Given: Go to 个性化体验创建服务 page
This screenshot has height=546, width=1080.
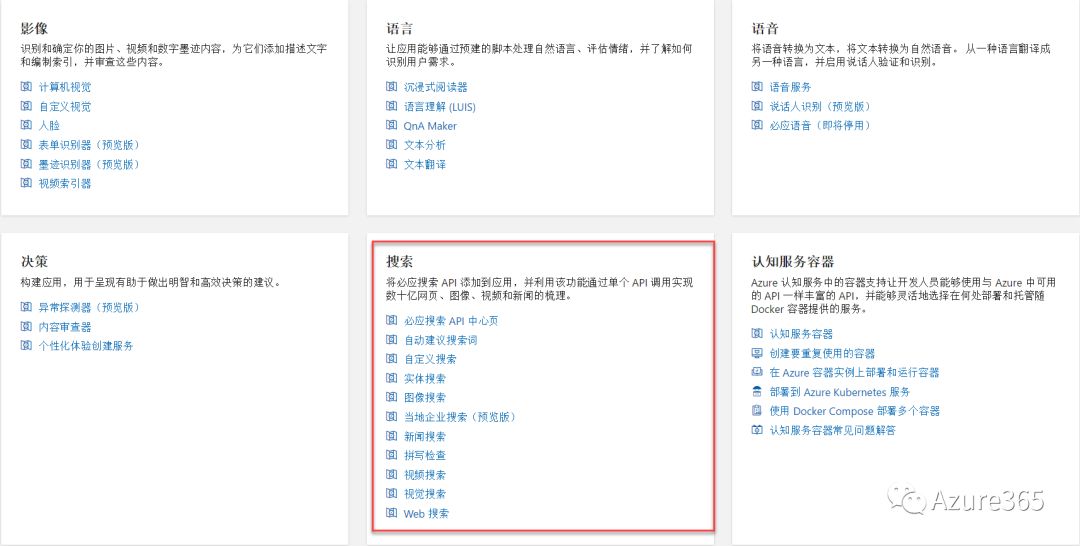Looking at the screenshot, I should tap(85, 346).
